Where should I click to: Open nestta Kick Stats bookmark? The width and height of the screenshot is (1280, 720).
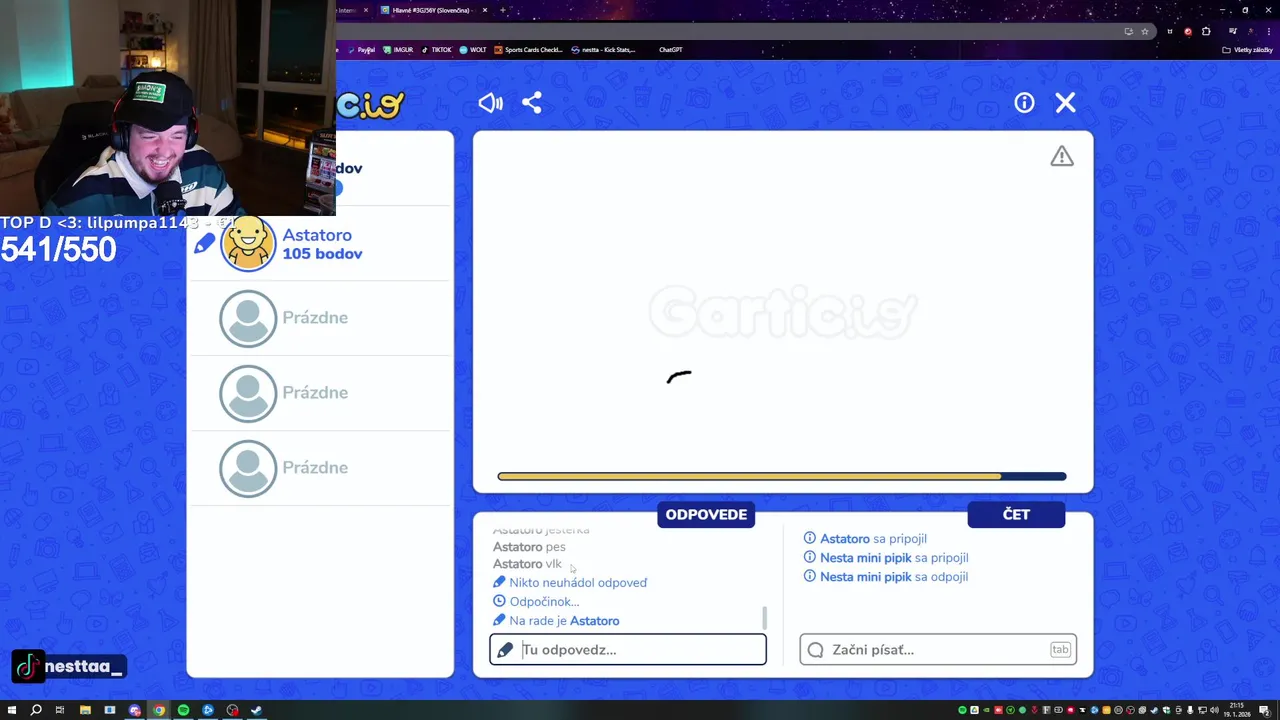603,50
